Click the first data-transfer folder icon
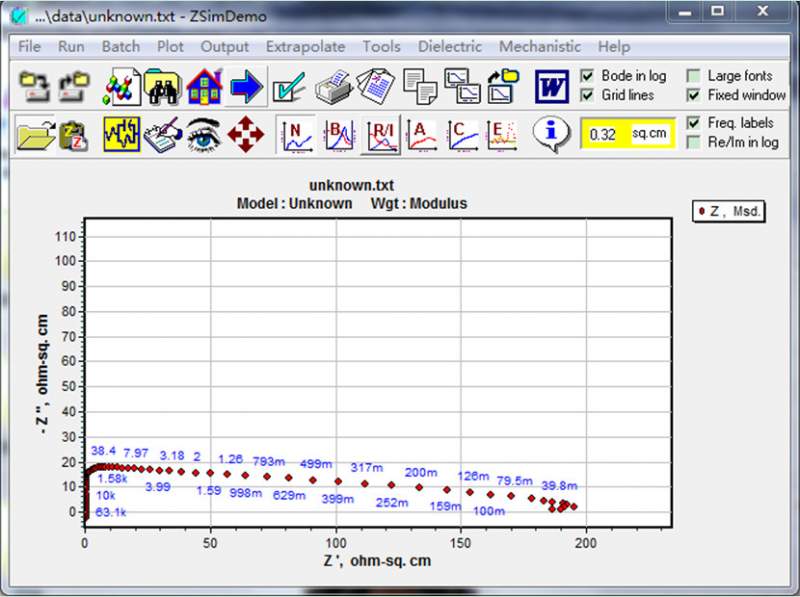Screen dimensions: 800x597 [34, 86]
